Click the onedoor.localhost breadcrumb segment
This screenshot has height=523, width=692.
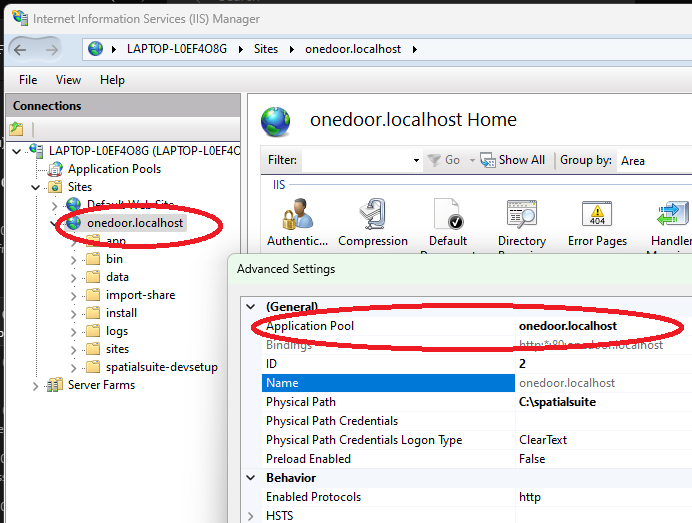(353, 49)
